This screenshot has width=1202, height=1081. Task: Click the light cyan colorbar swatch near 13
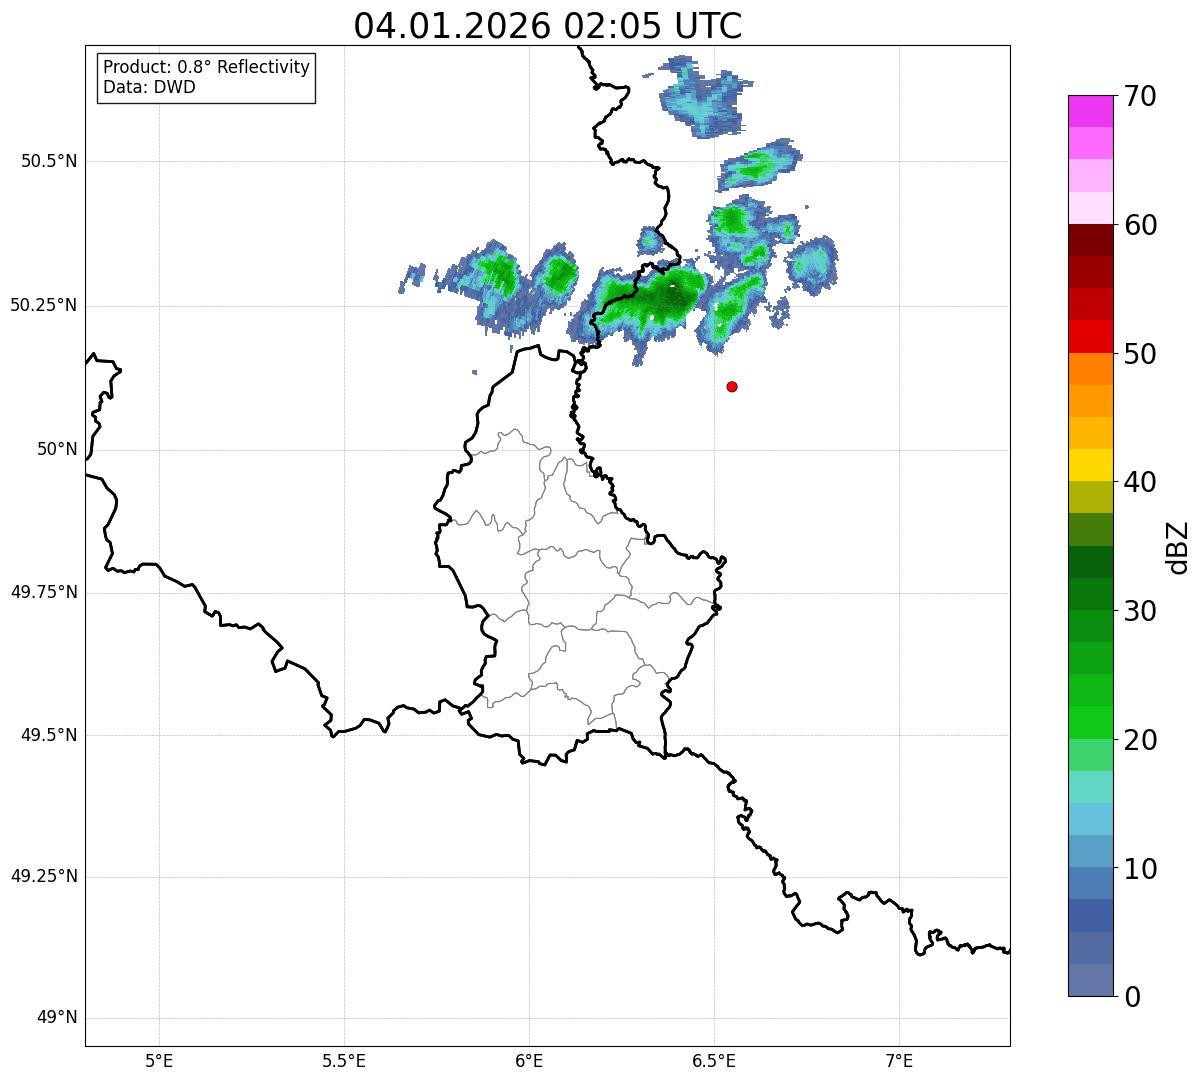(x=1091, y=819)
